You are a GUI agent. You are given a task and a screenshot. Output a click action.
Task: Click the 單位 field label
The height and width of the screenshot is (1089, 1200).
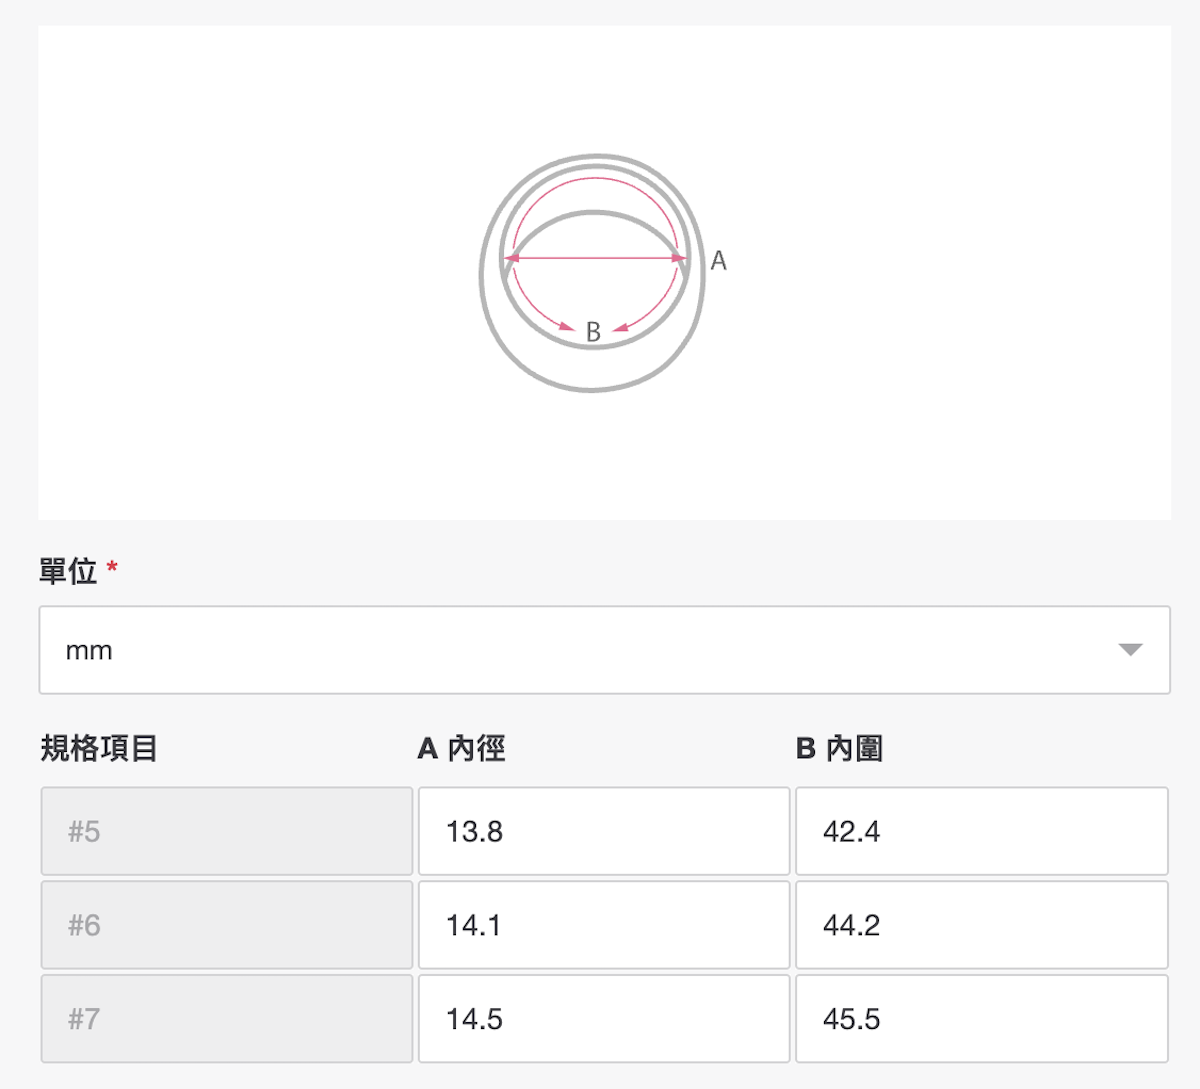(68, 572)
